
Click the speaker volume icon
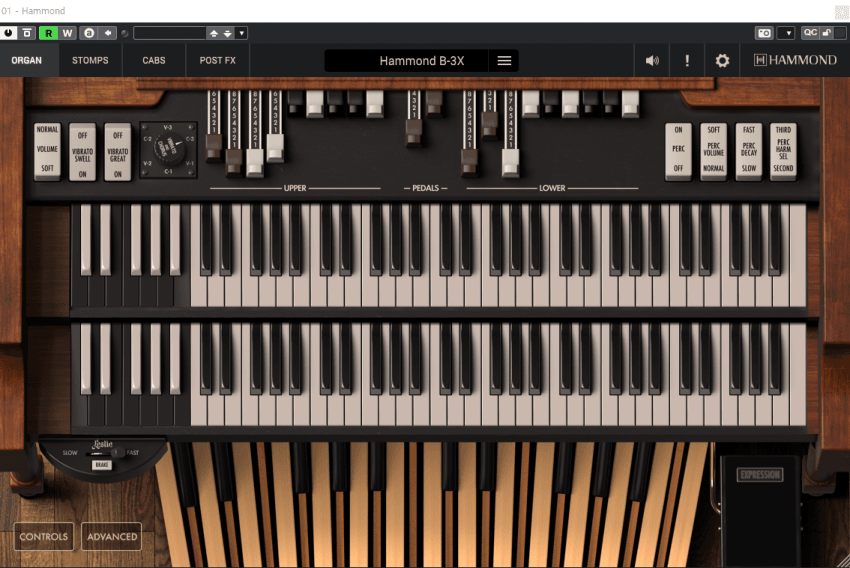tap(652, 61)
